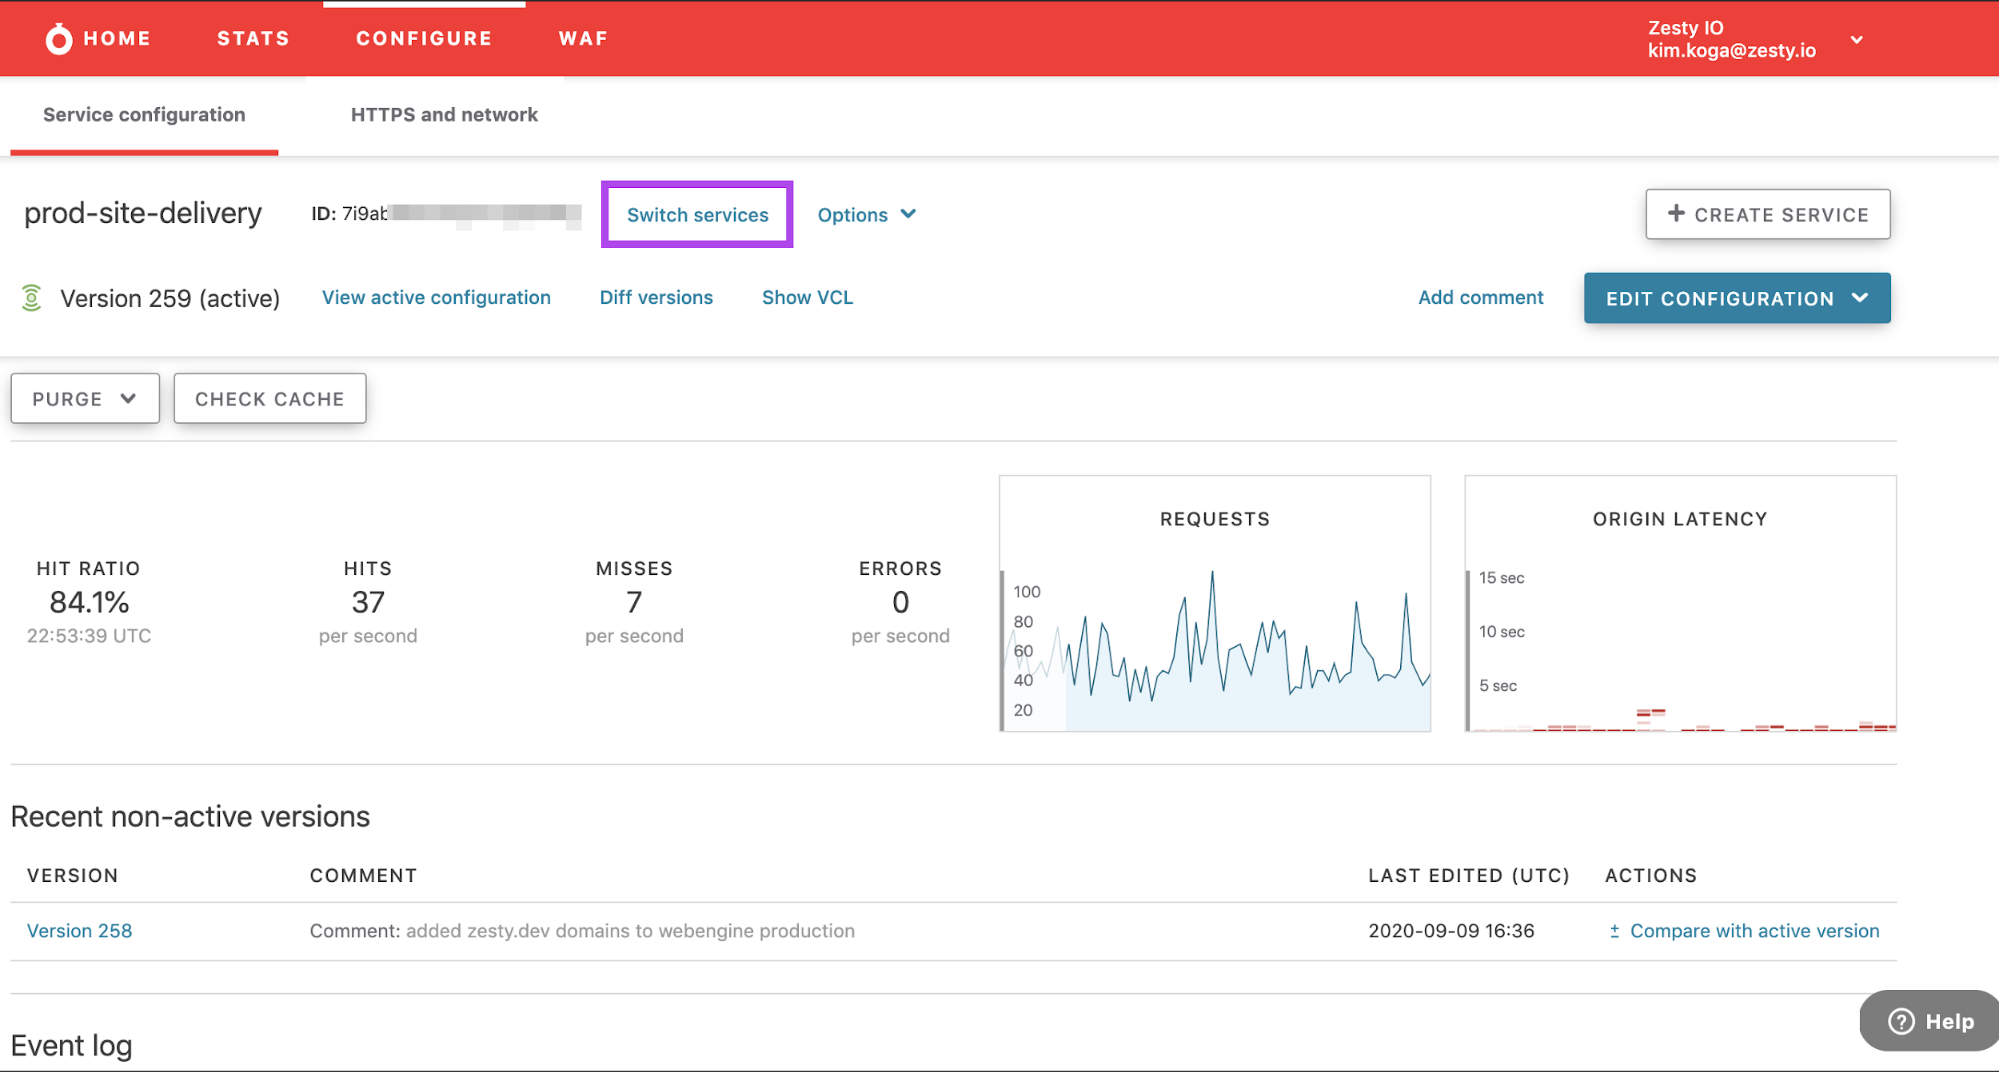The width and height of the screenshot is (1999, 1073).
Task: Click Compare with active version link
Action: 1754,931
